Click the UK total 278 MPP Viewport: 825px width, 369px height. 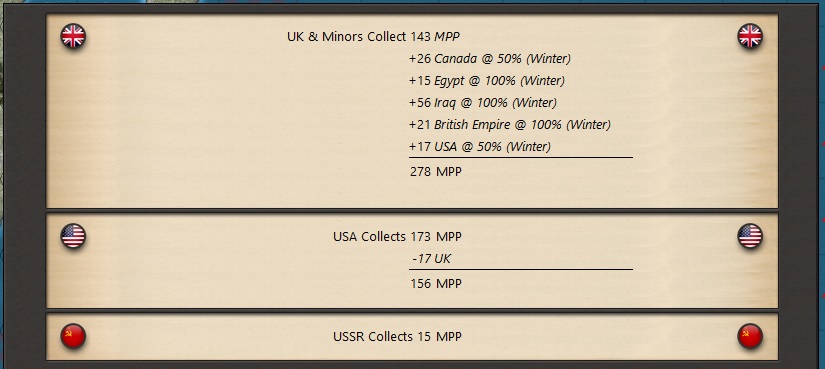436,172
